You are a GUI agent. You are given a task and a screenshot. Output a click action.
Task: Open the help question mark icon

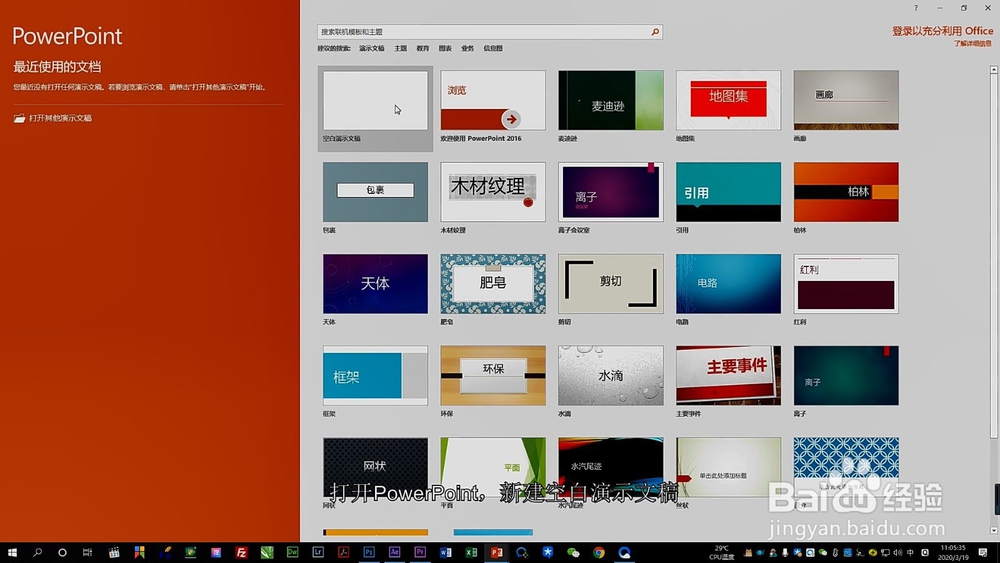(916, 8)
